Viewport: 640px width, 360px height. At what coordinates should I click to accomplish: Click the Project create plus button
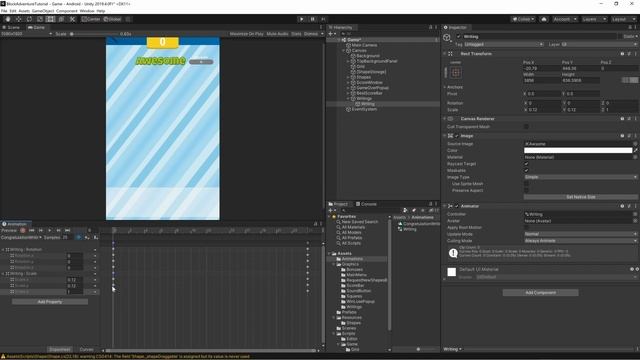(x=331, y=211)
